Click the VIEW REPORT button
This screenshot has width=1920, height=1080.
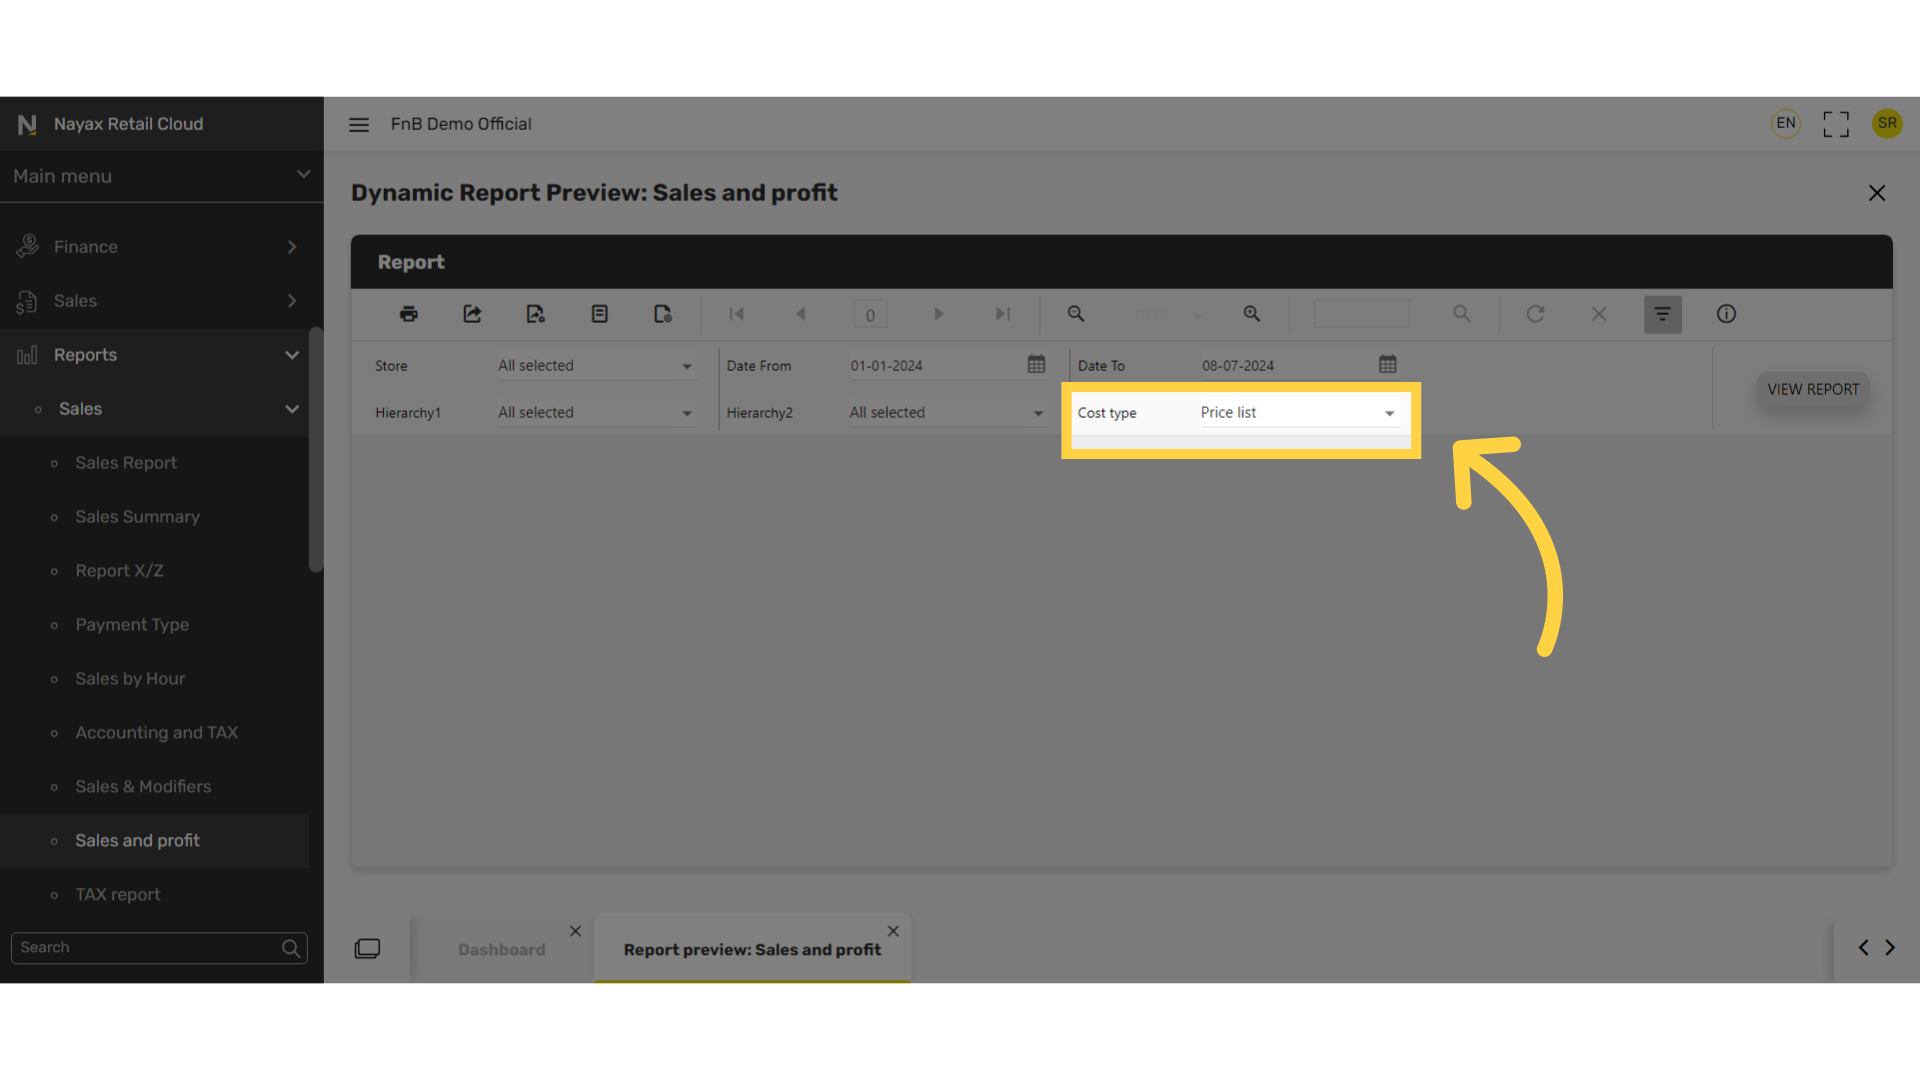(x=1813, y=390)
